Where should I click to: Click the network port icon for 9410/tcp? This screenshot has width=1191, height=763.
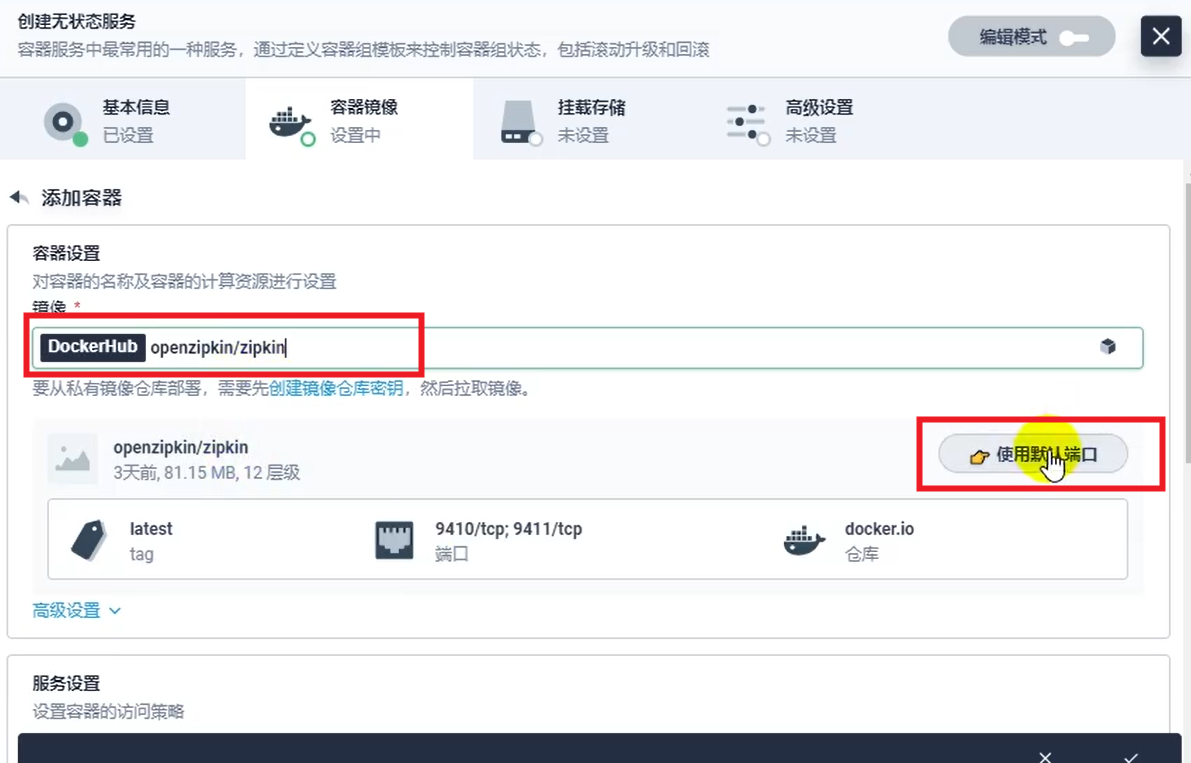pyautogui.click(x=395, y=540)
